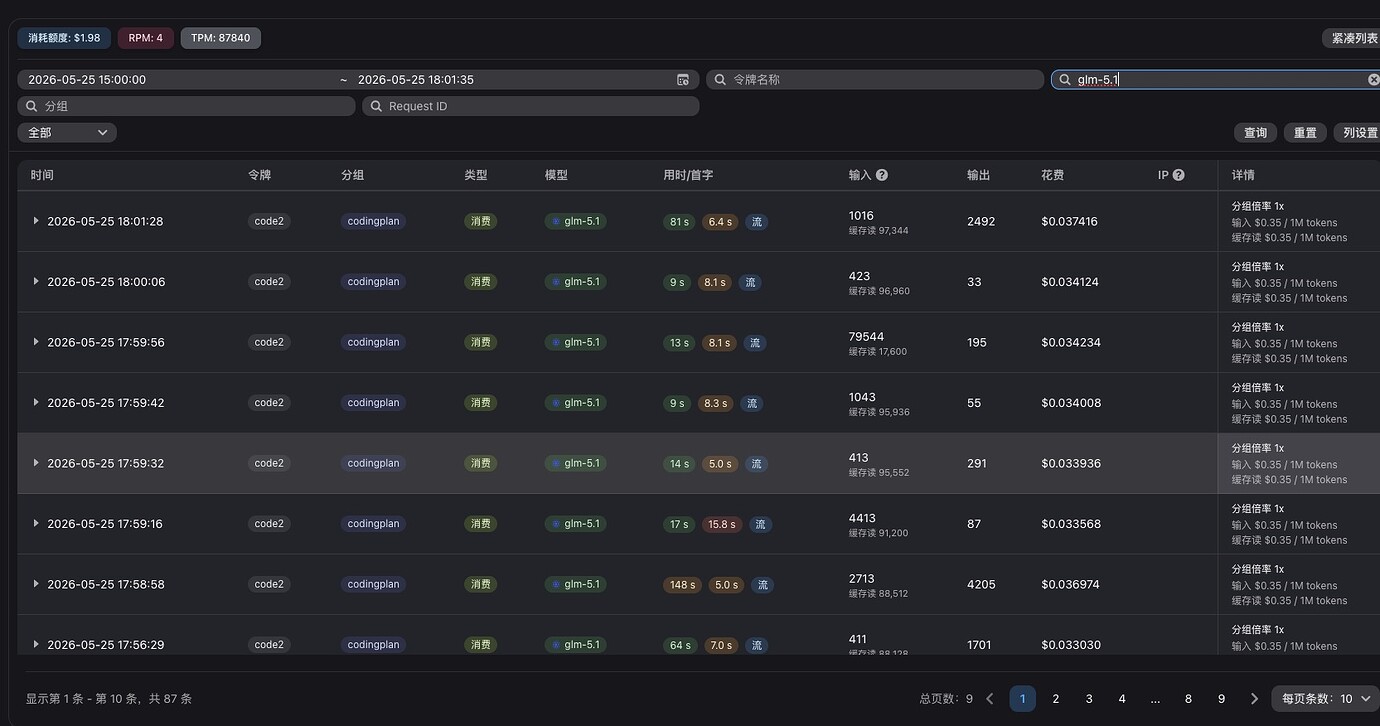Go to page 3
1380x726 pixels.
(1089, 699)
